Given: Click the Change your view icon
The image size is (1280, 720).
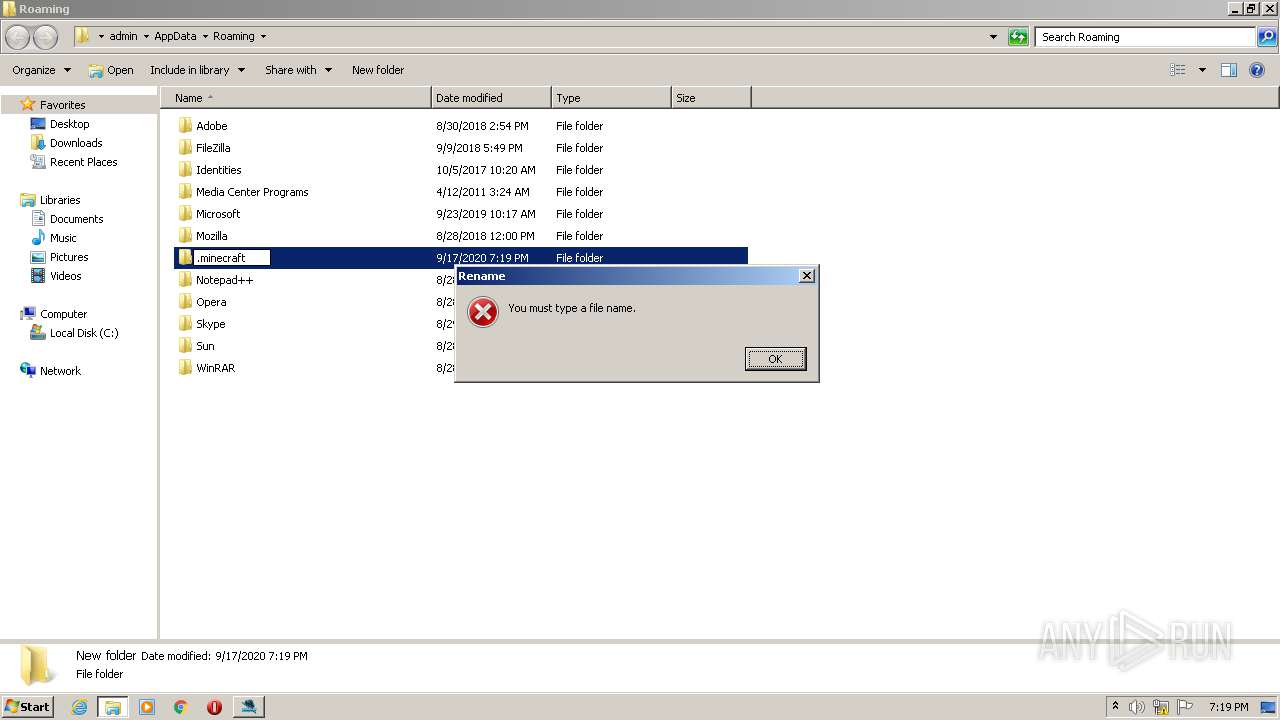Looking at the screenshot, I should pyautogui.click(x=1178, y=70).
